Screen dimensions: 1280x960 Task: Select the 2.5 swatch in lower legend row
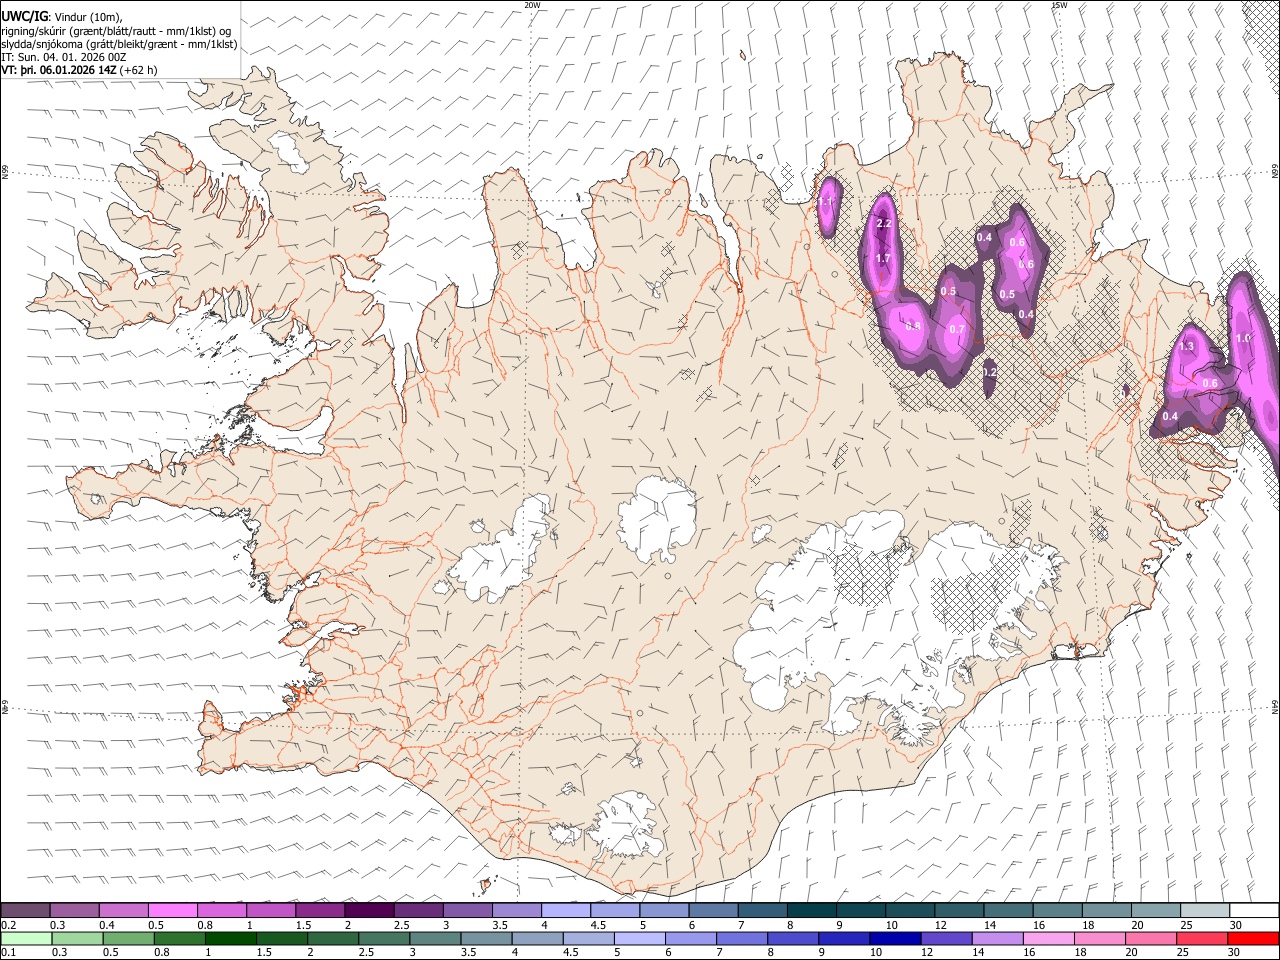click(x=384, y=938)
